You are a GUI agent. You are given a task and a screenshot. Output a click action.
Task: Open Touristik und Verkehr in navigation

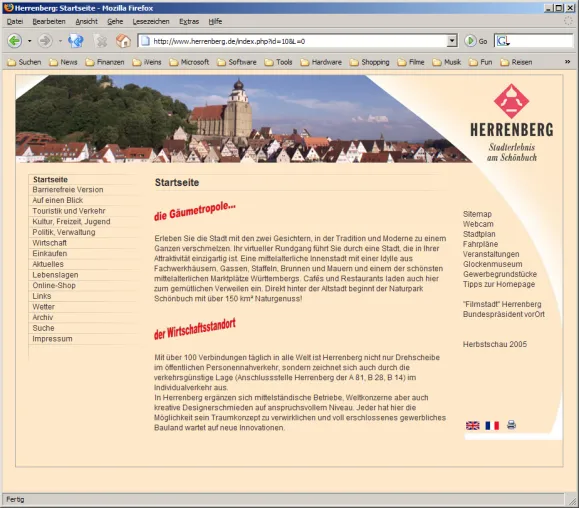(69, 211)
